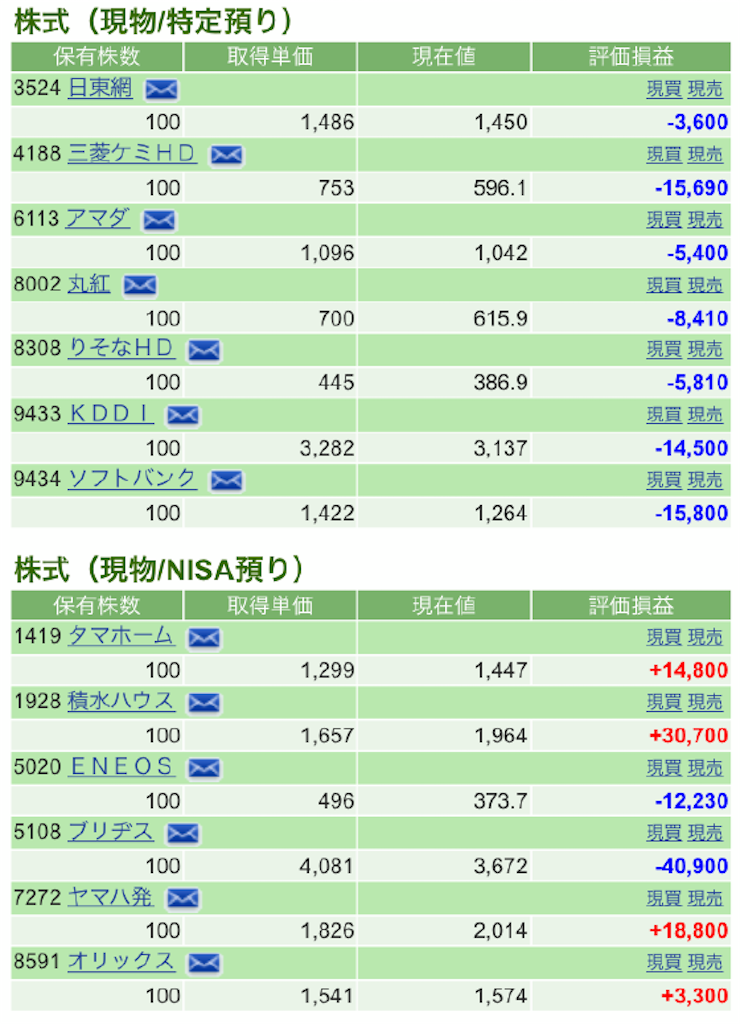Click 現買 for 日東網
The image size is (740, 1024).
(x=664, y=89)
